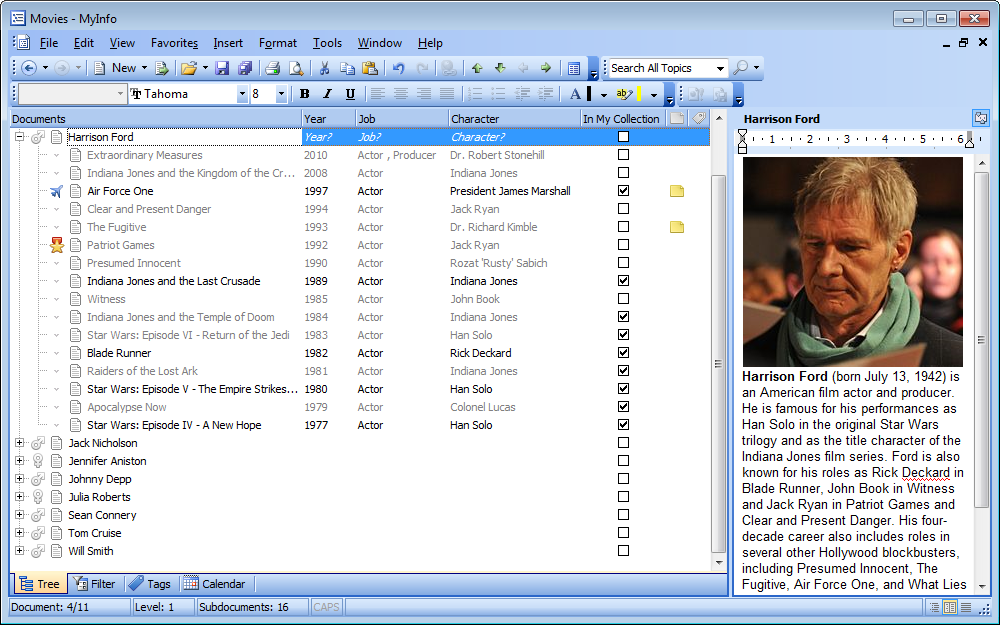Click the document tree vertical scrollbar
1000x625 pixels.
pos(719,364)
